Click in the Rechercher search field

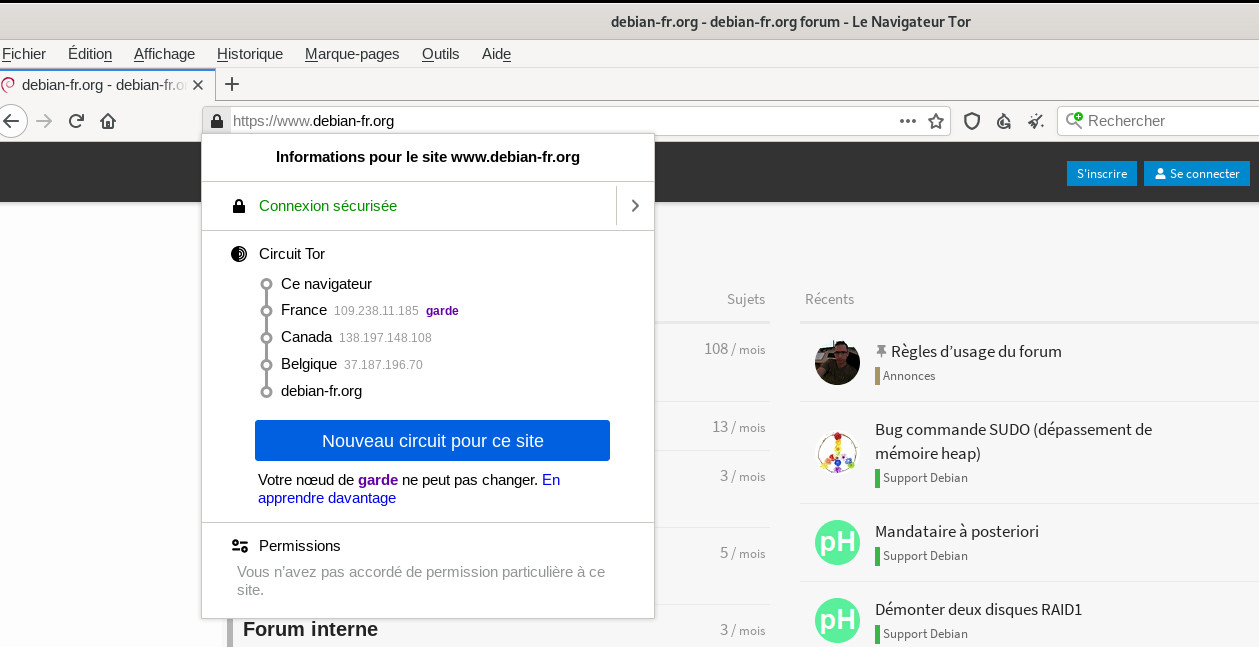[1165, 121]
